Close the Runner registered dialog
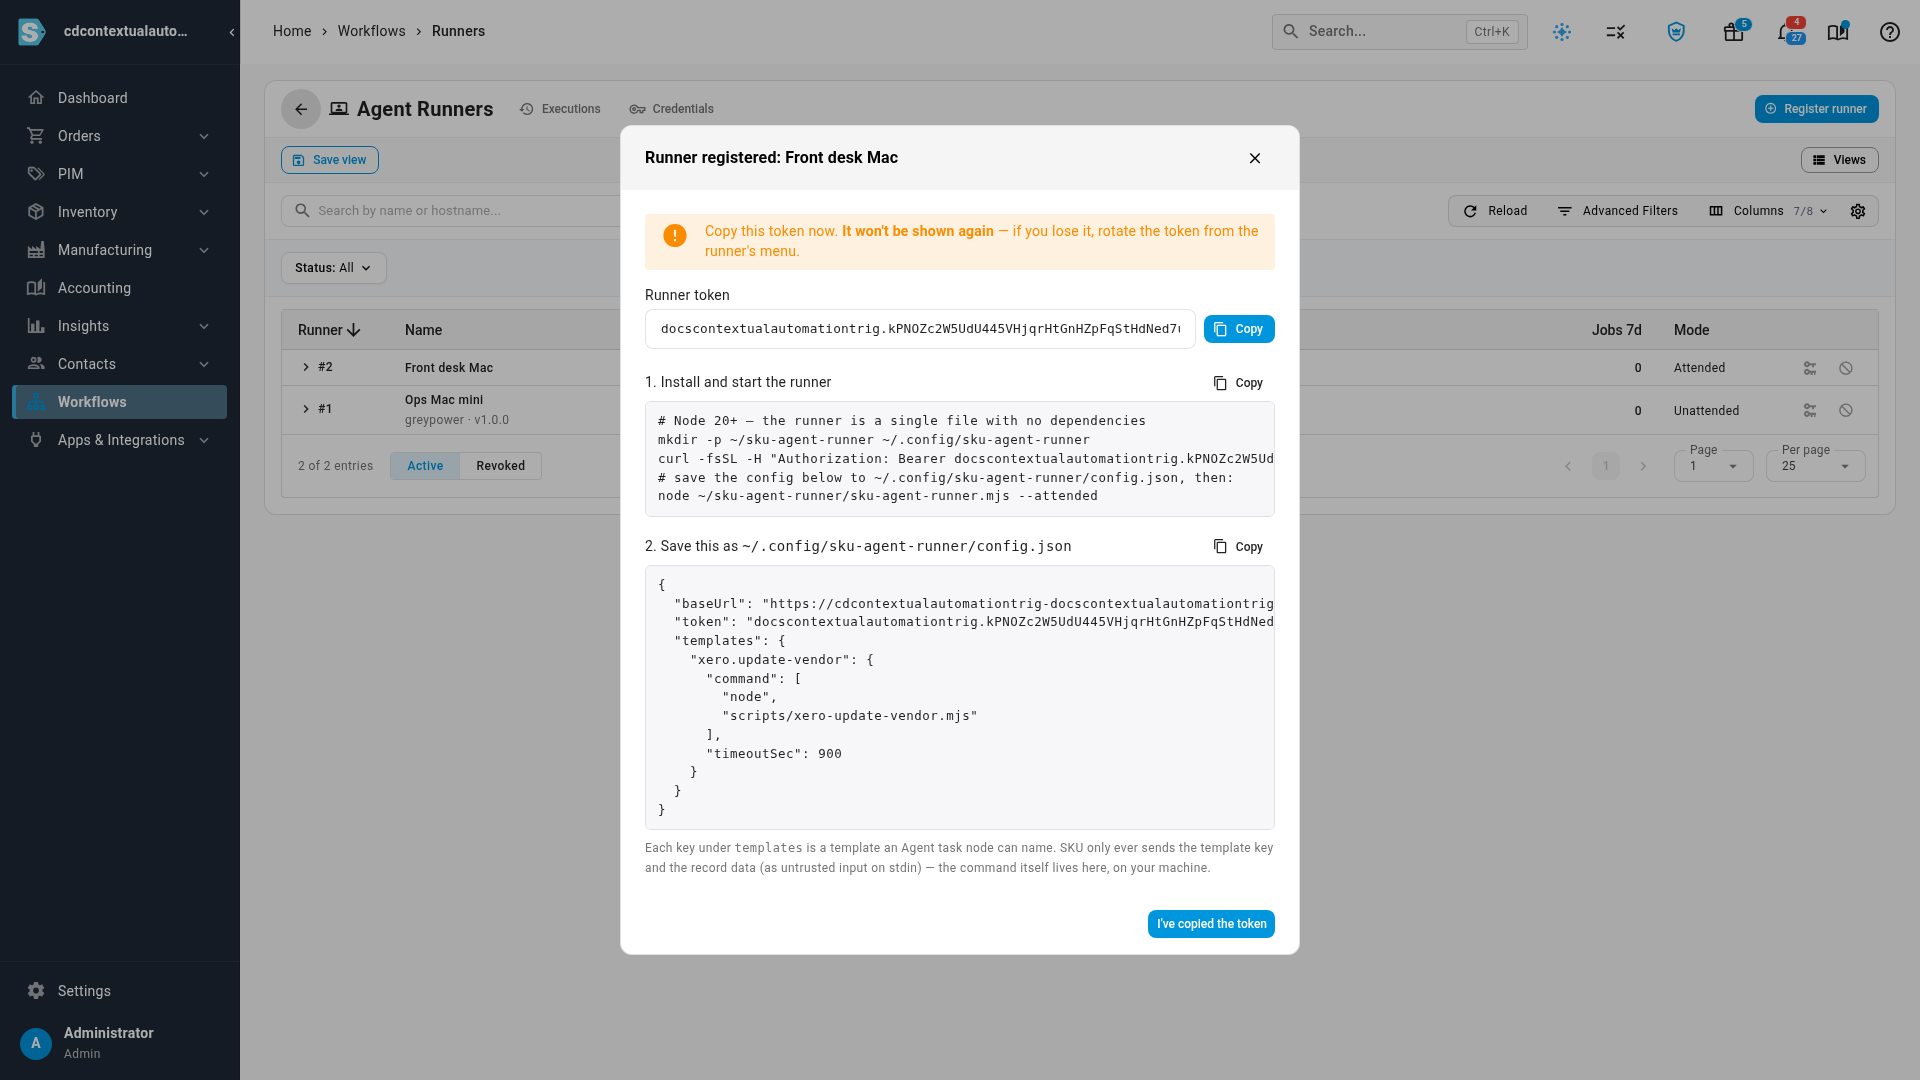1920x1080 pixels. pyautogui.click(x=1255, y=158)
